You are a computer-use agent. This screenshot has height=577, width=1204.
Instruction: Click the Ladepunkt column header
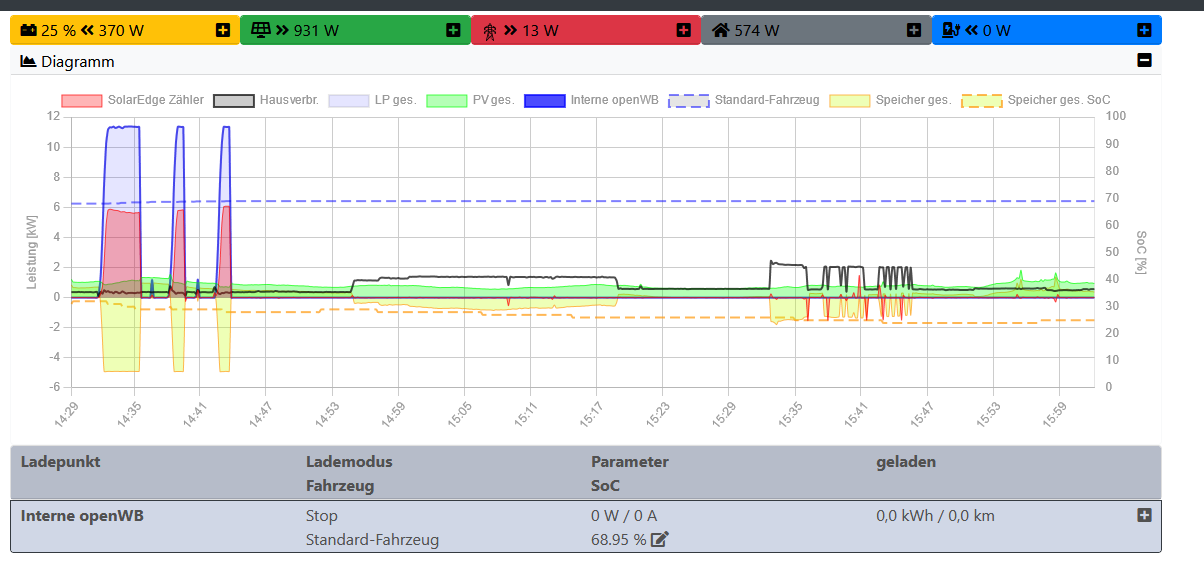(61, 462)
